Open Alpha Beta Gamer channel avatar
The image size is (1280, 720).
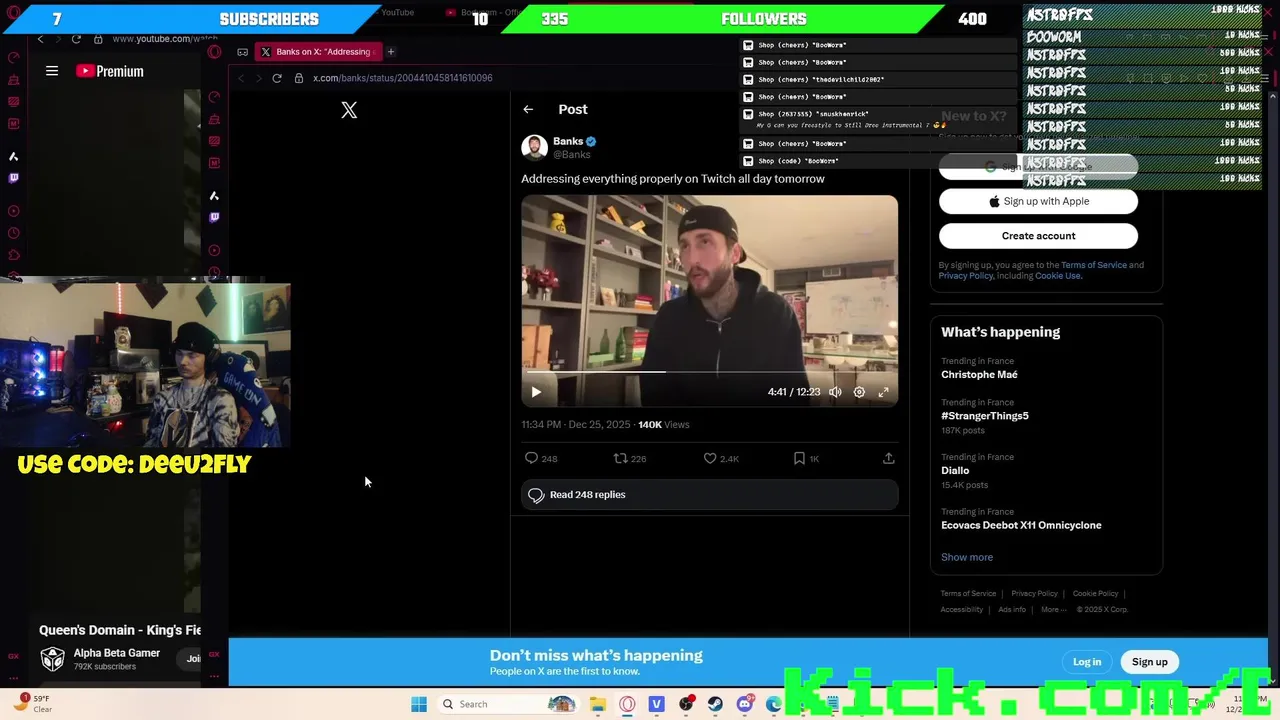pos(52,659)
